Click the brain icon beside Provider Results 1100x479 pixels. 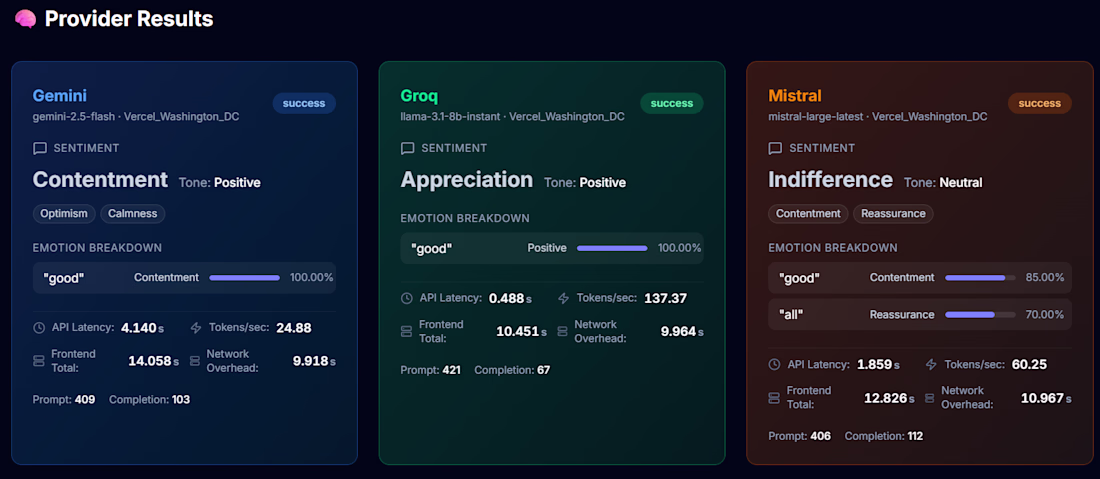coord(25,20)
